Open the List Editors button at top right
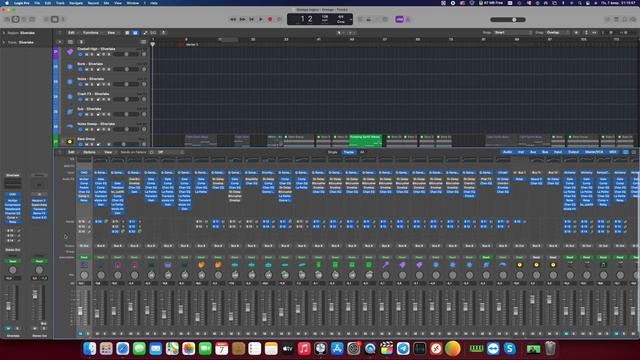 coord(608,19)
